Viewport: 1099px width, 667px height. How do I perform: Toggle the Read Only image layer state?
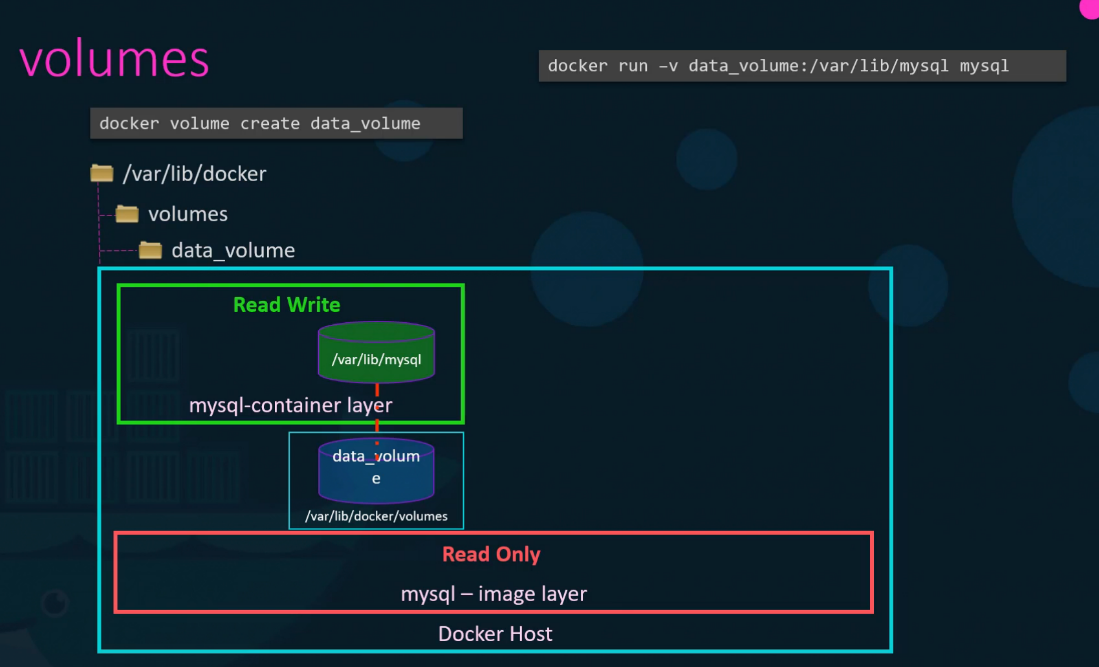tap(491, 554)
